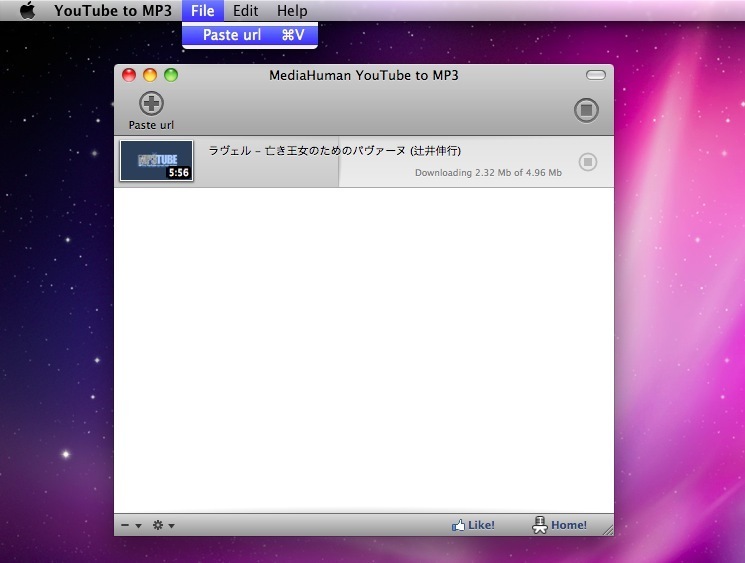Open the Help menu
The height and width of the screenshot is (563, 745).
(292, 11)
